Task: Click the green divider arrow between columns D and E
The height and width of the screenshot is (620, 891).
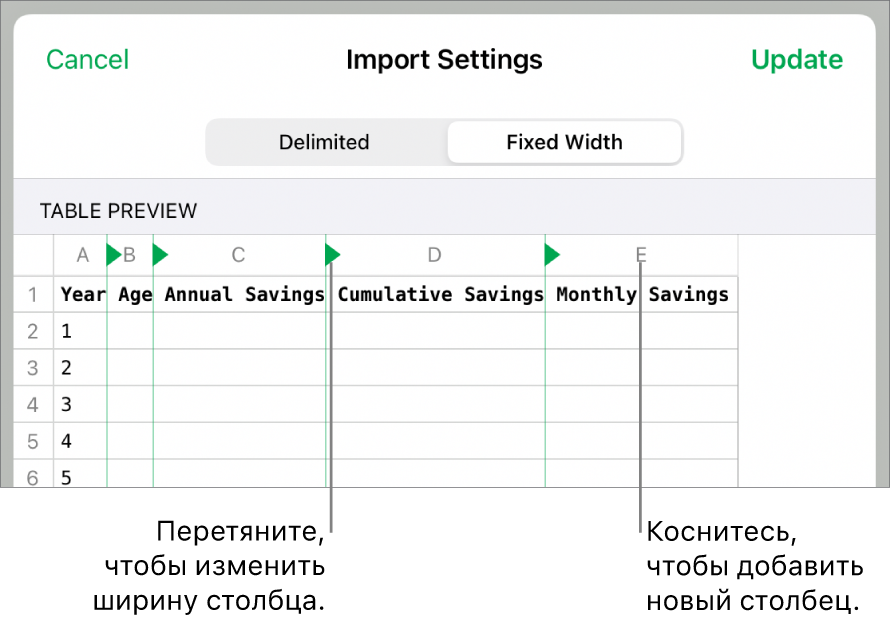Action: coord(552,256)
